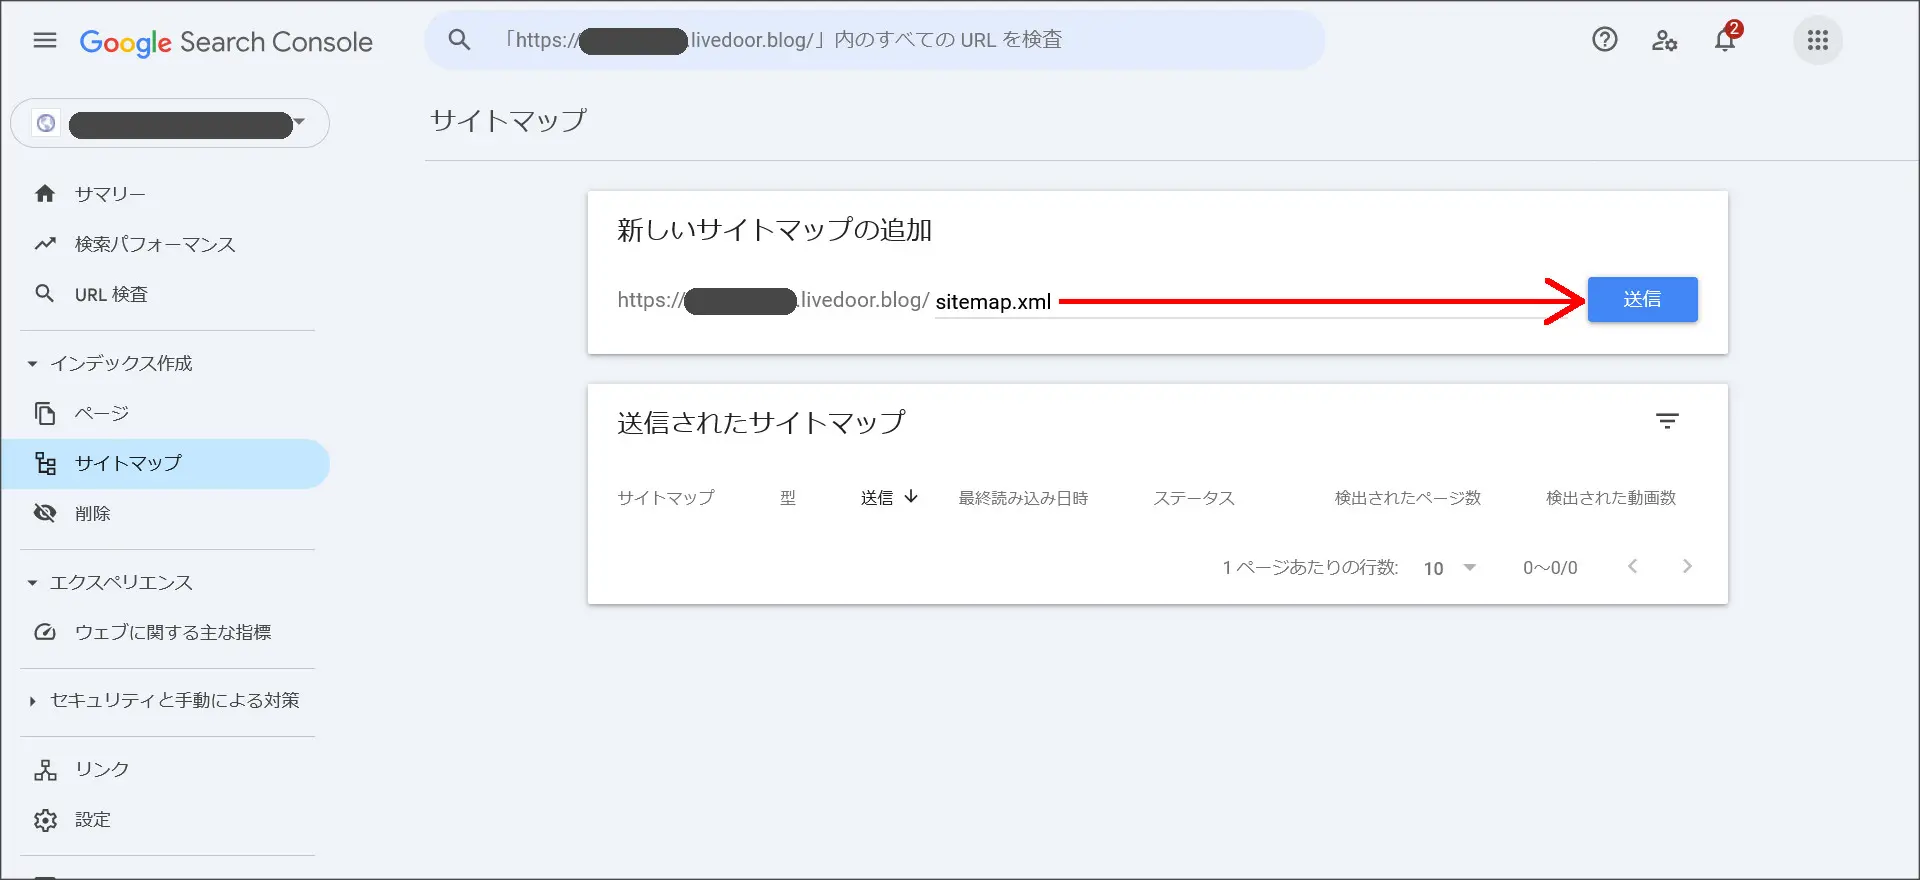Sort by 最終読み込み日時 column
The height and width of the screenshot is (880, 1920).
tap(1023, 498)
